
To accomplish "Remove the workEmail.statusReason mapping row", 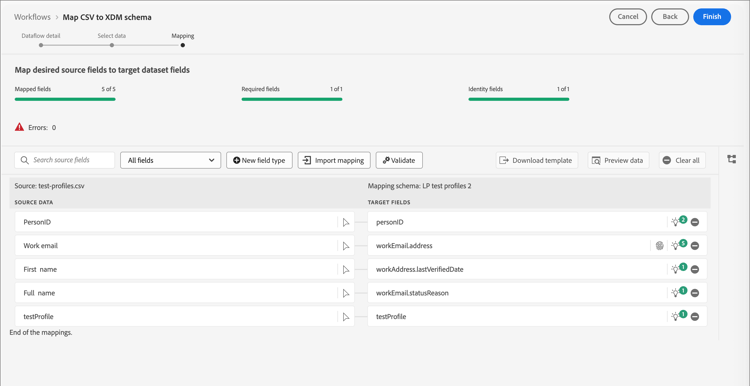I will coord(695,293).
